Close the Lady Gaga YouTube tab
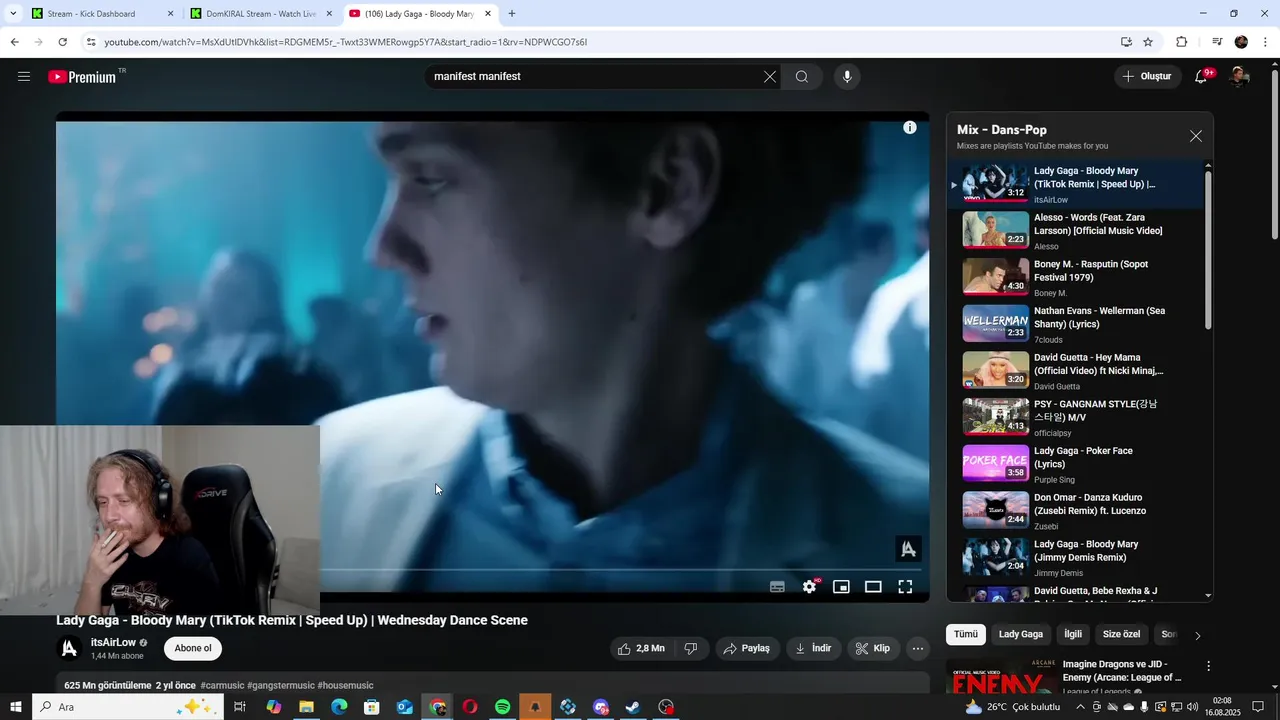 click(488, 14)
